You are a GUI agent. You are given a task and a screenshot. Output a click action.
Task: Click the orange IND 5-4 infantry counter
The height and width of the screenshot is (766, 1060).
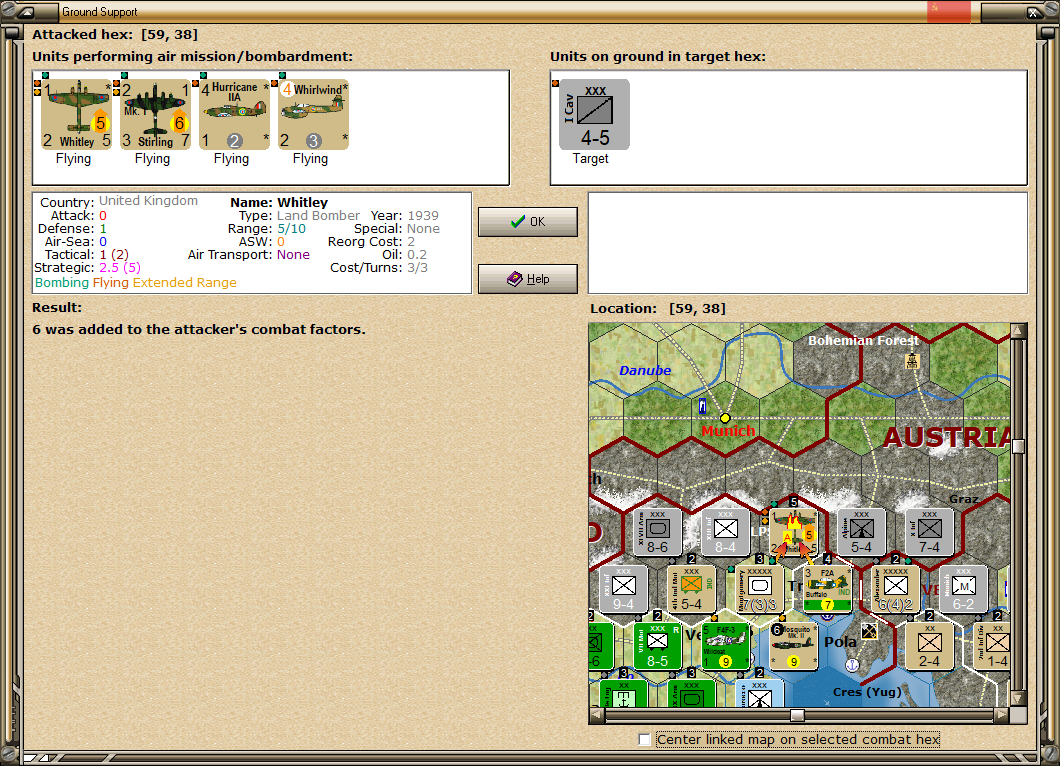tap(692, 590)
